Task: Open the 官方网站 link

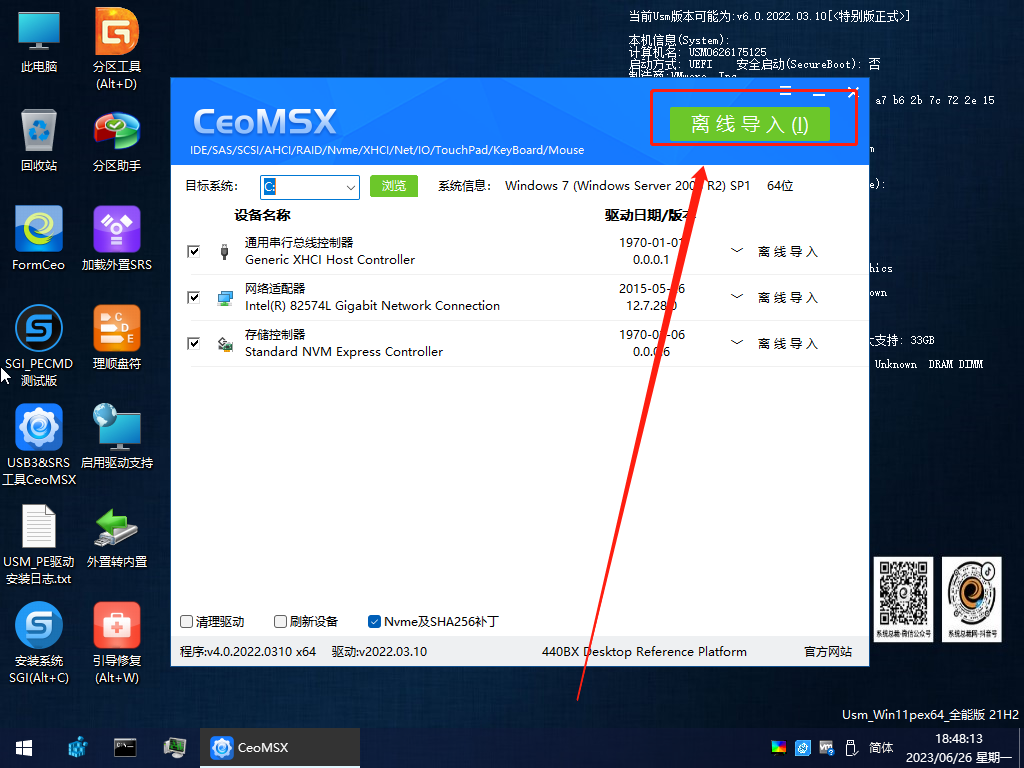Action: coord(828,652)
